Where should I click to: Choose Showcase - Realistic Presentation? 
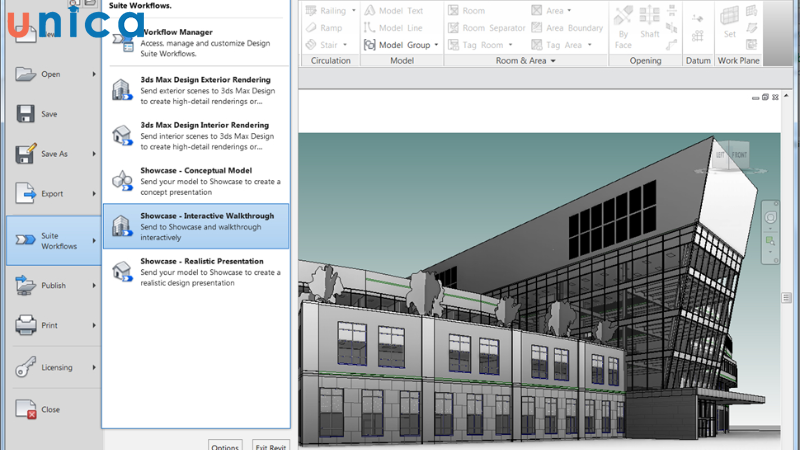click(196, 272)
